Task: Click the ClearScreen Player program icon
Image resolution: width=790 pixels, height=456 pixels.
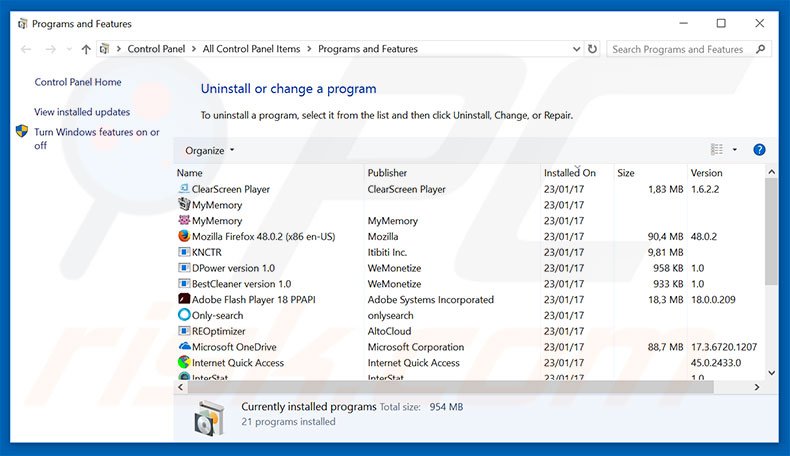Action: point(184,189)
